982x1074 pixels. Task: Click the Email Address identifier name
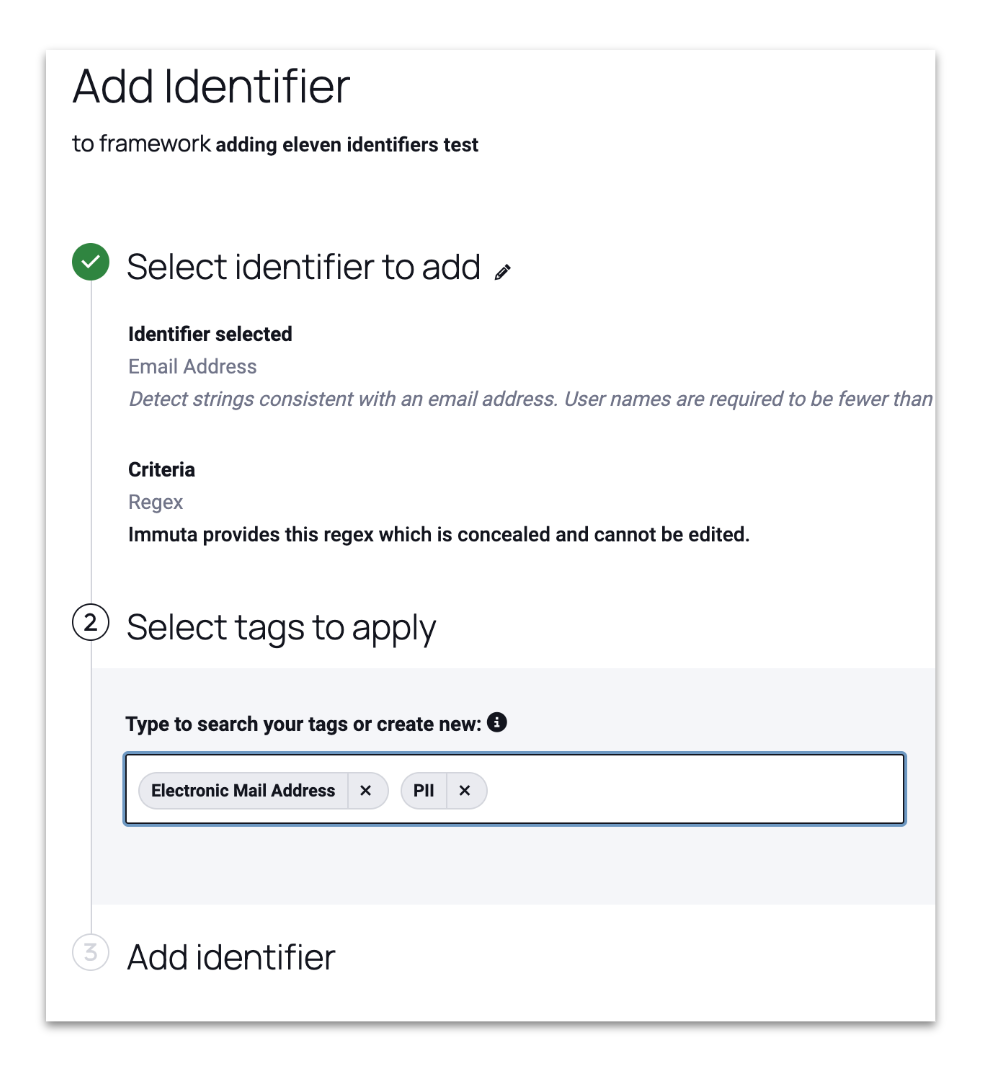pos(192,366)
